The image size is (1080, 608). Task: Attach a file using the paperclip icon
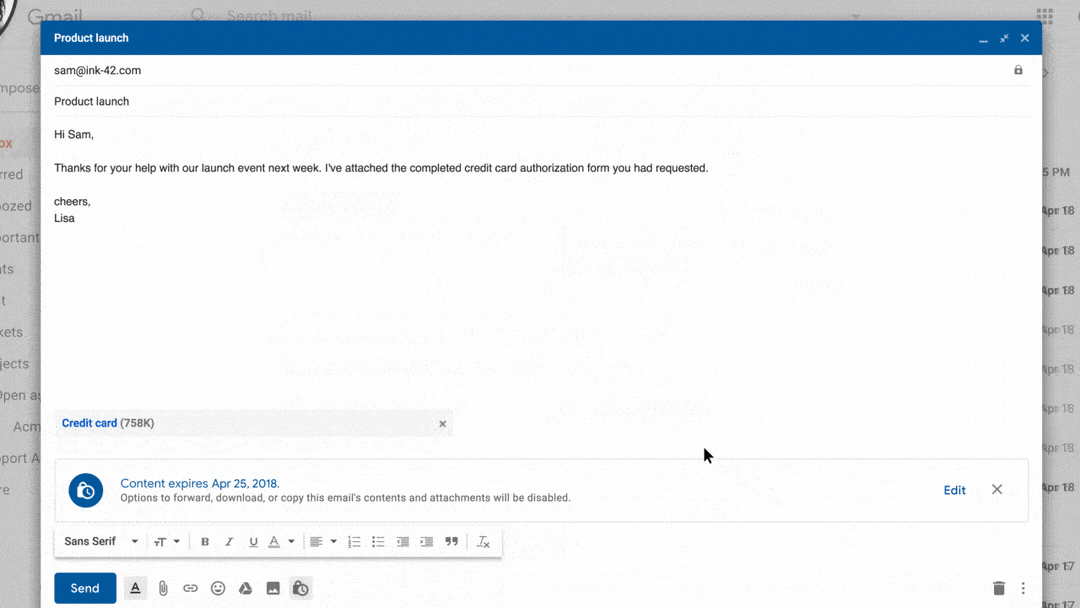163,588
